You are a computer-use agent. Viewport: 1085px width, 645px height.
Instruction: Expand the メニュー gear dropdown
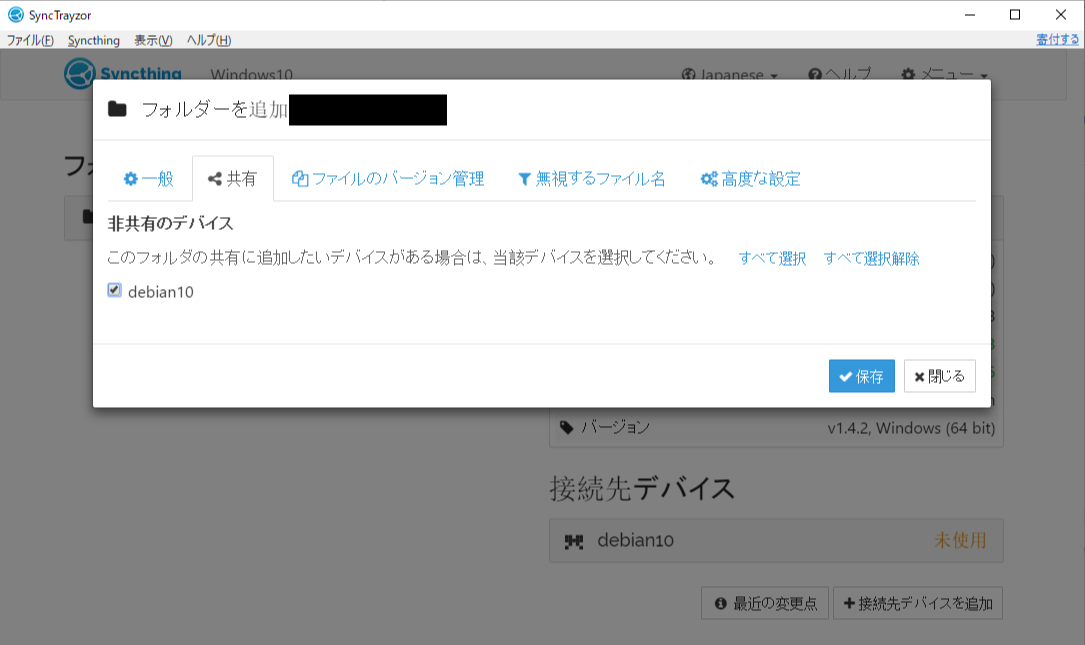coord(945,74)
